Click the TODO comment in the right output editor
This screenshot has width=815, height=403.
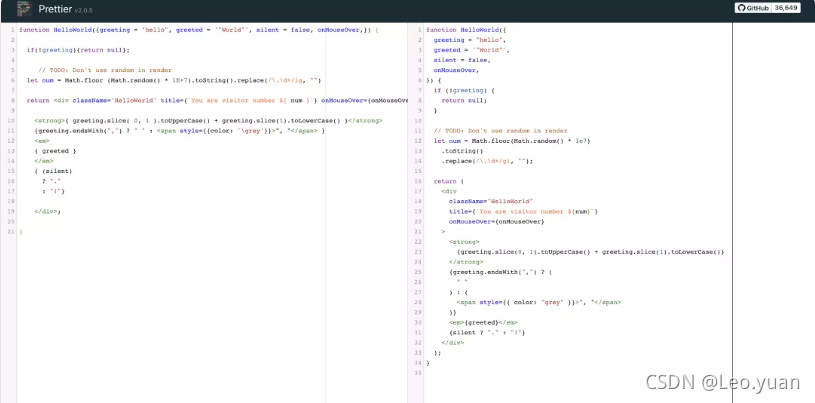point(501,131)
